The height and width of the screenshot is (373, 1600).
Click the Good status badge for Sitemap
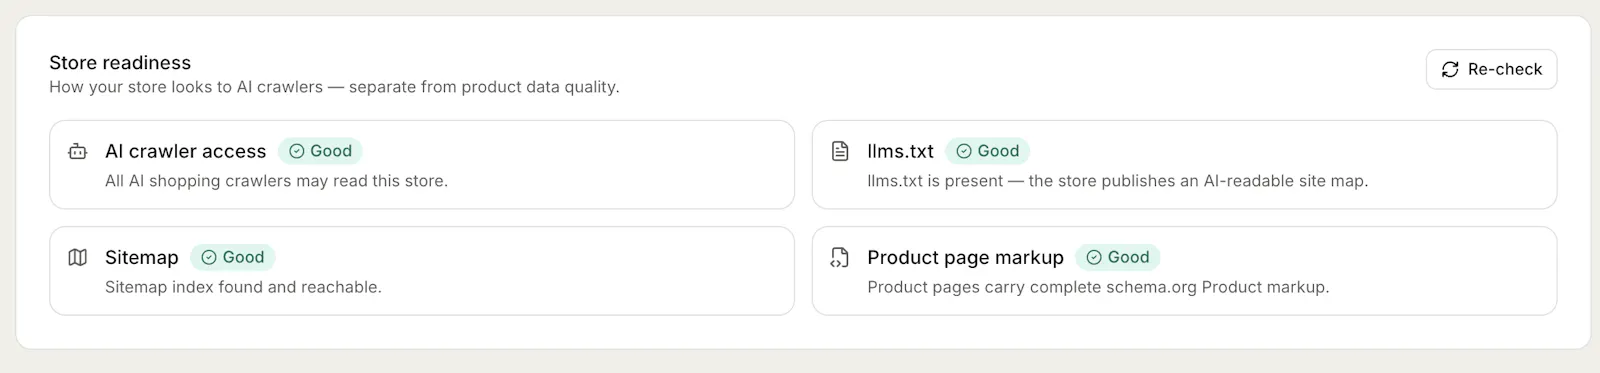pos(232,257)
